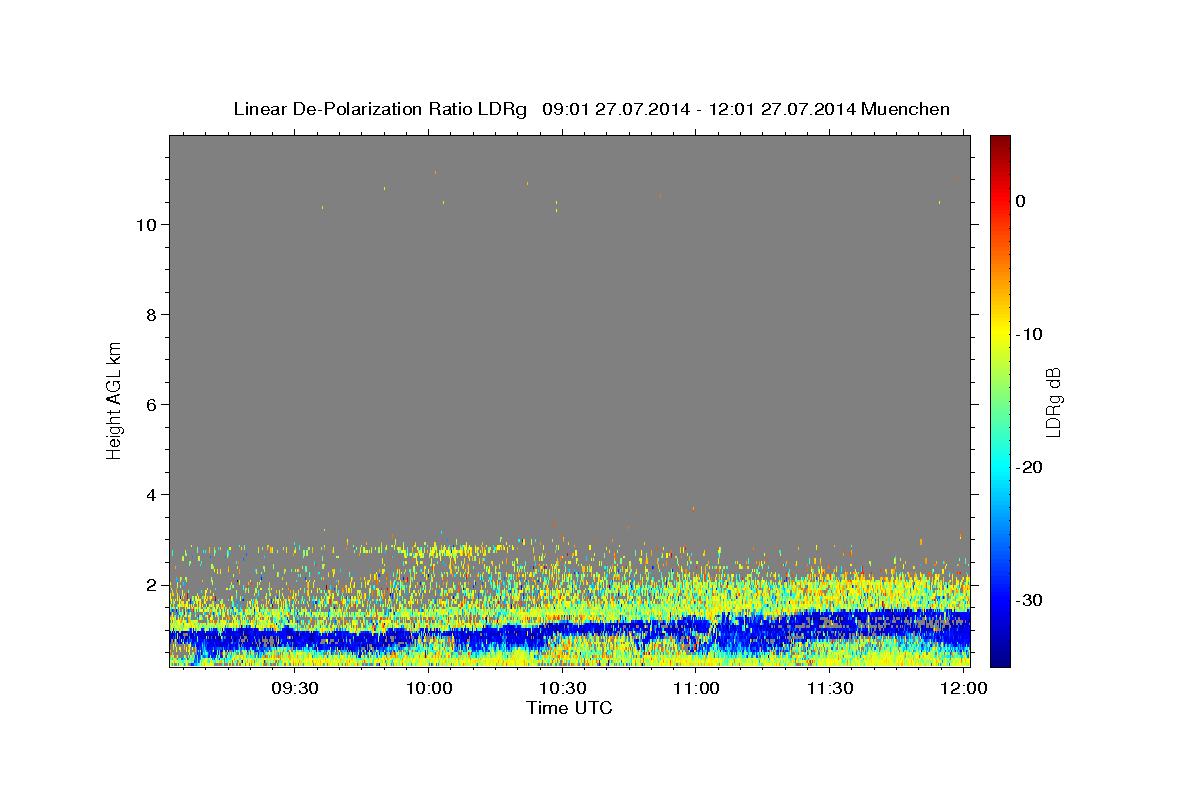The height and width of the screenshot is (800, 1200).
Task: Click the location label 'Muenchen' in the title
Action: click(x=905, y=109)
